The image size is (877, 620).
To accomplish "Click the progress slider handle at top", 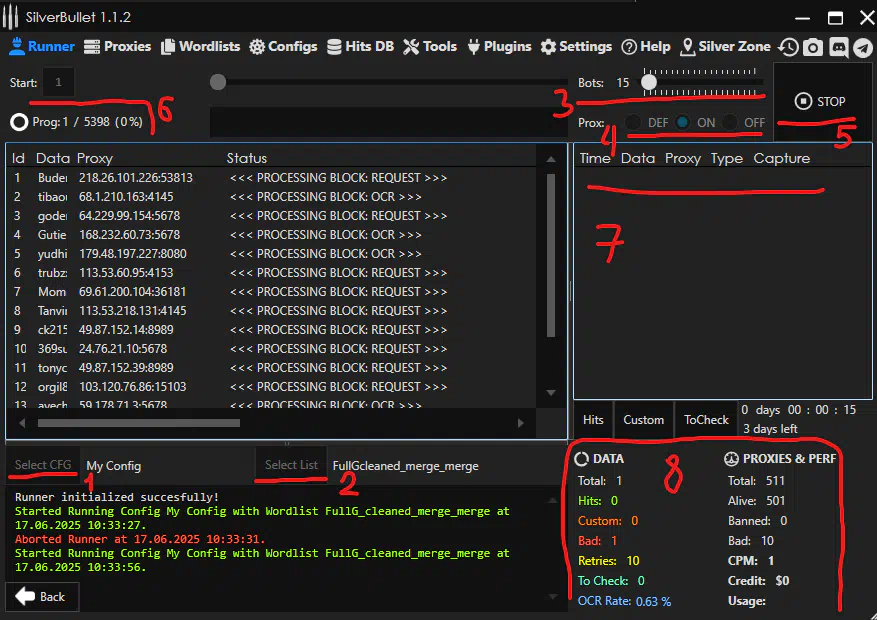I will tap(218, 82).
